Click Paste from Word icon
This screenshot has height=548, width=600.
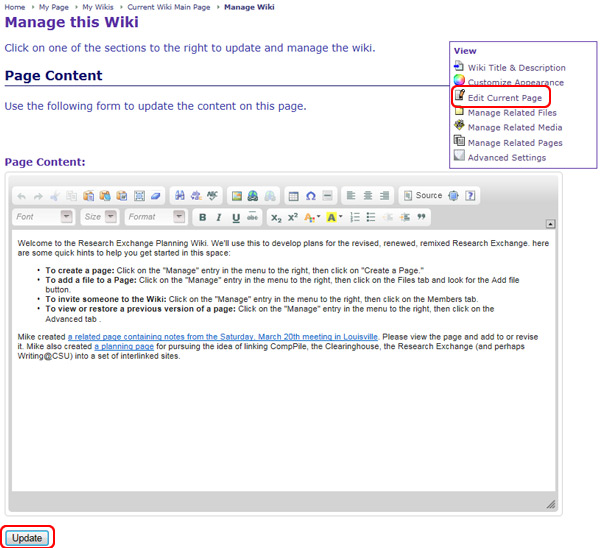[x=122, y=196]
